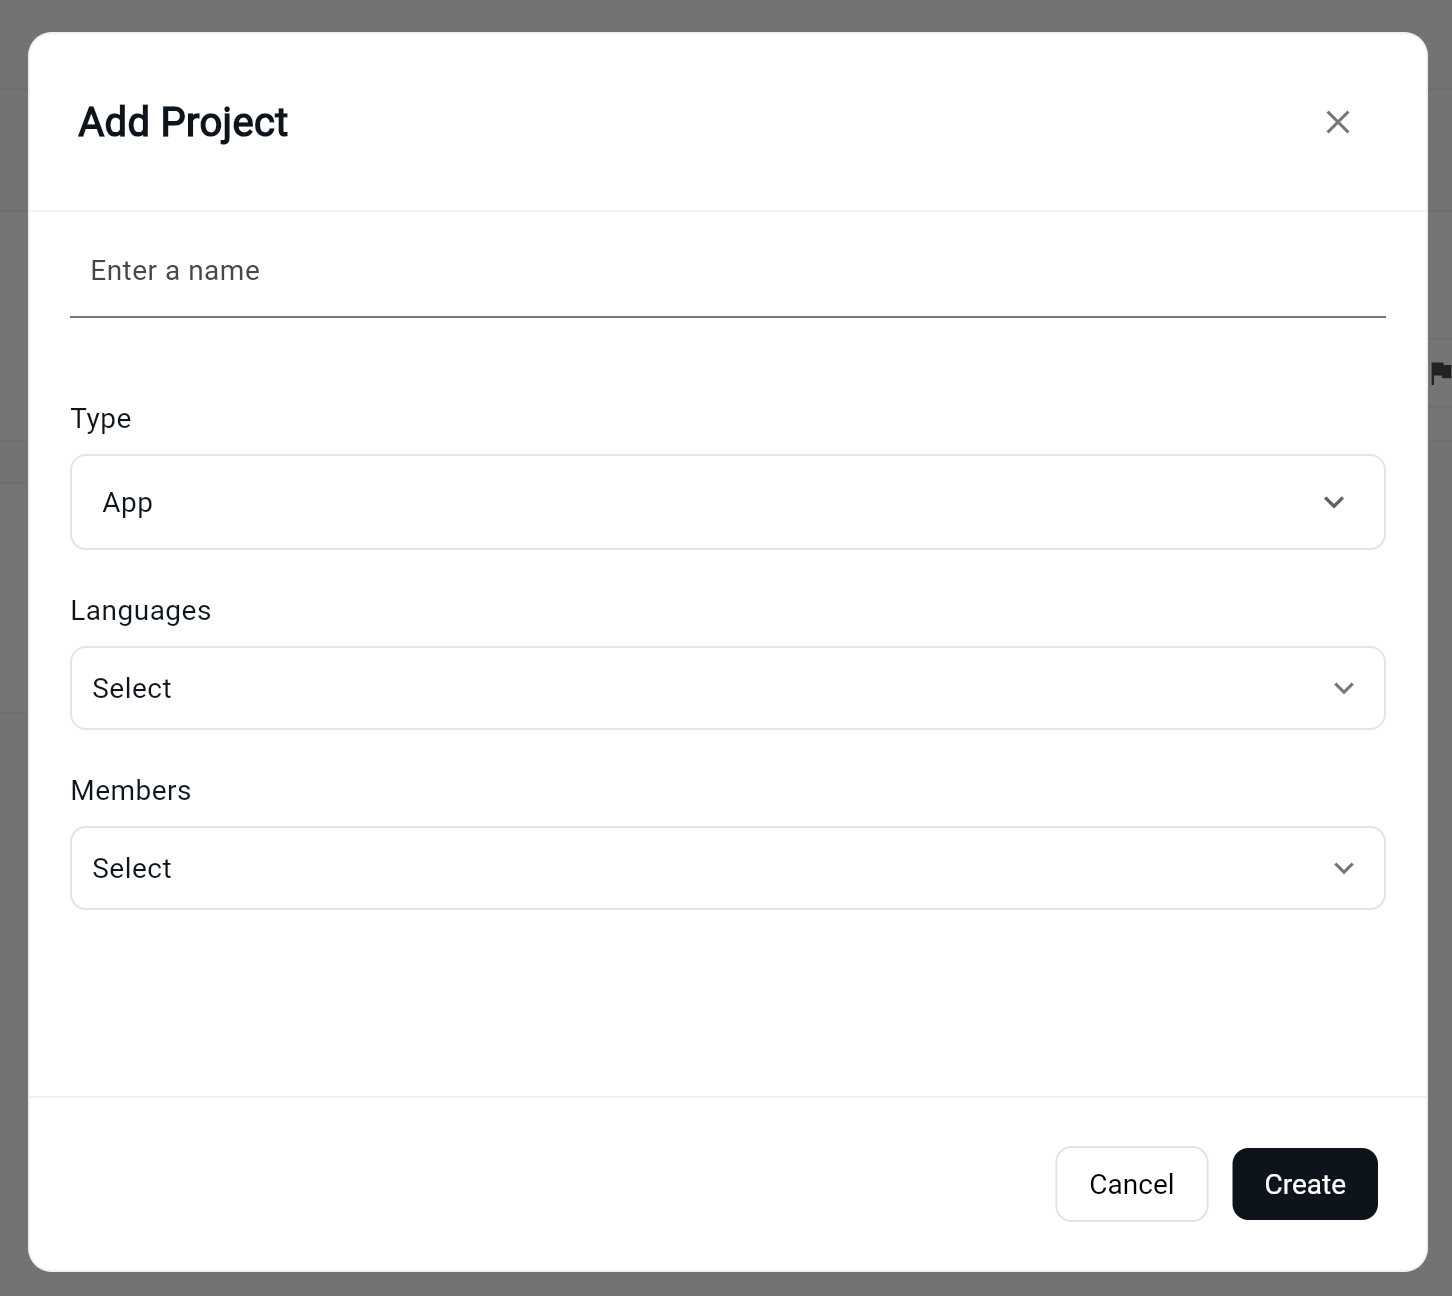1452x1296 pixels.
Task: Click the Languages label
Action: click(140, 610)
